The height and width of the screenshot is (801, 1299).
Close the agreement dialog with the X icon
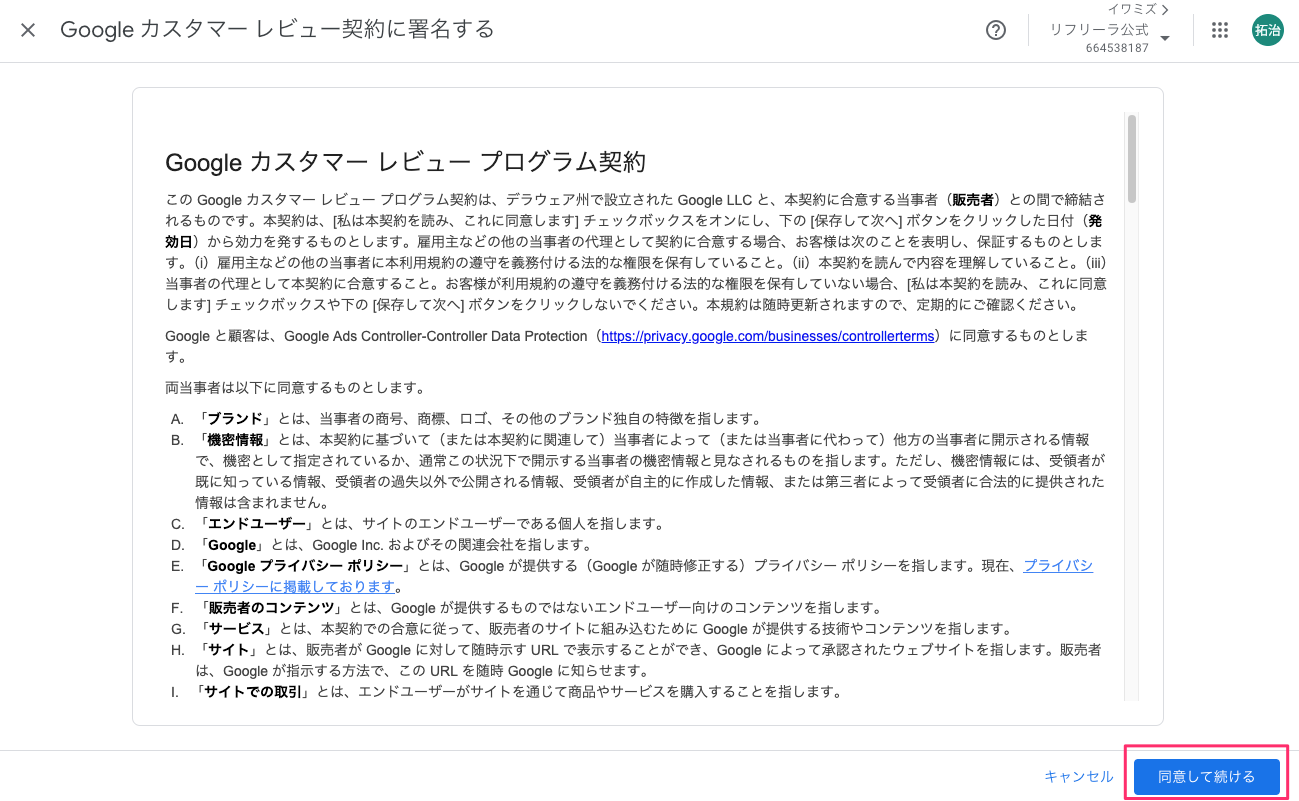point(28,30)
